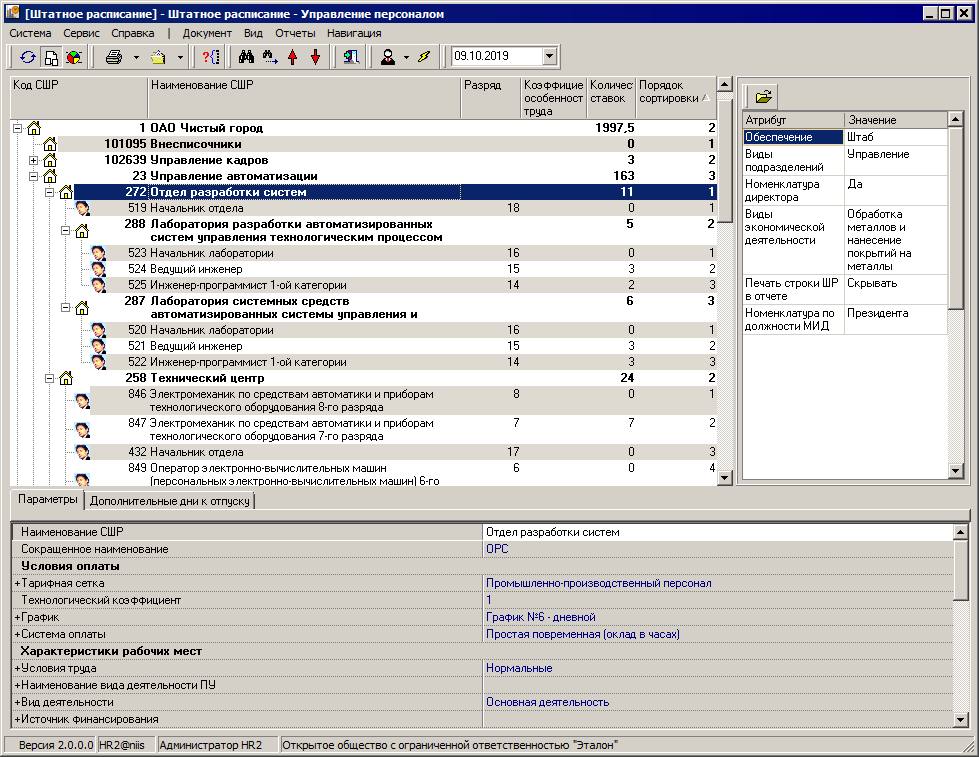
Task: Click scroll-down arrow of parameters list
Action: (960, 720)
